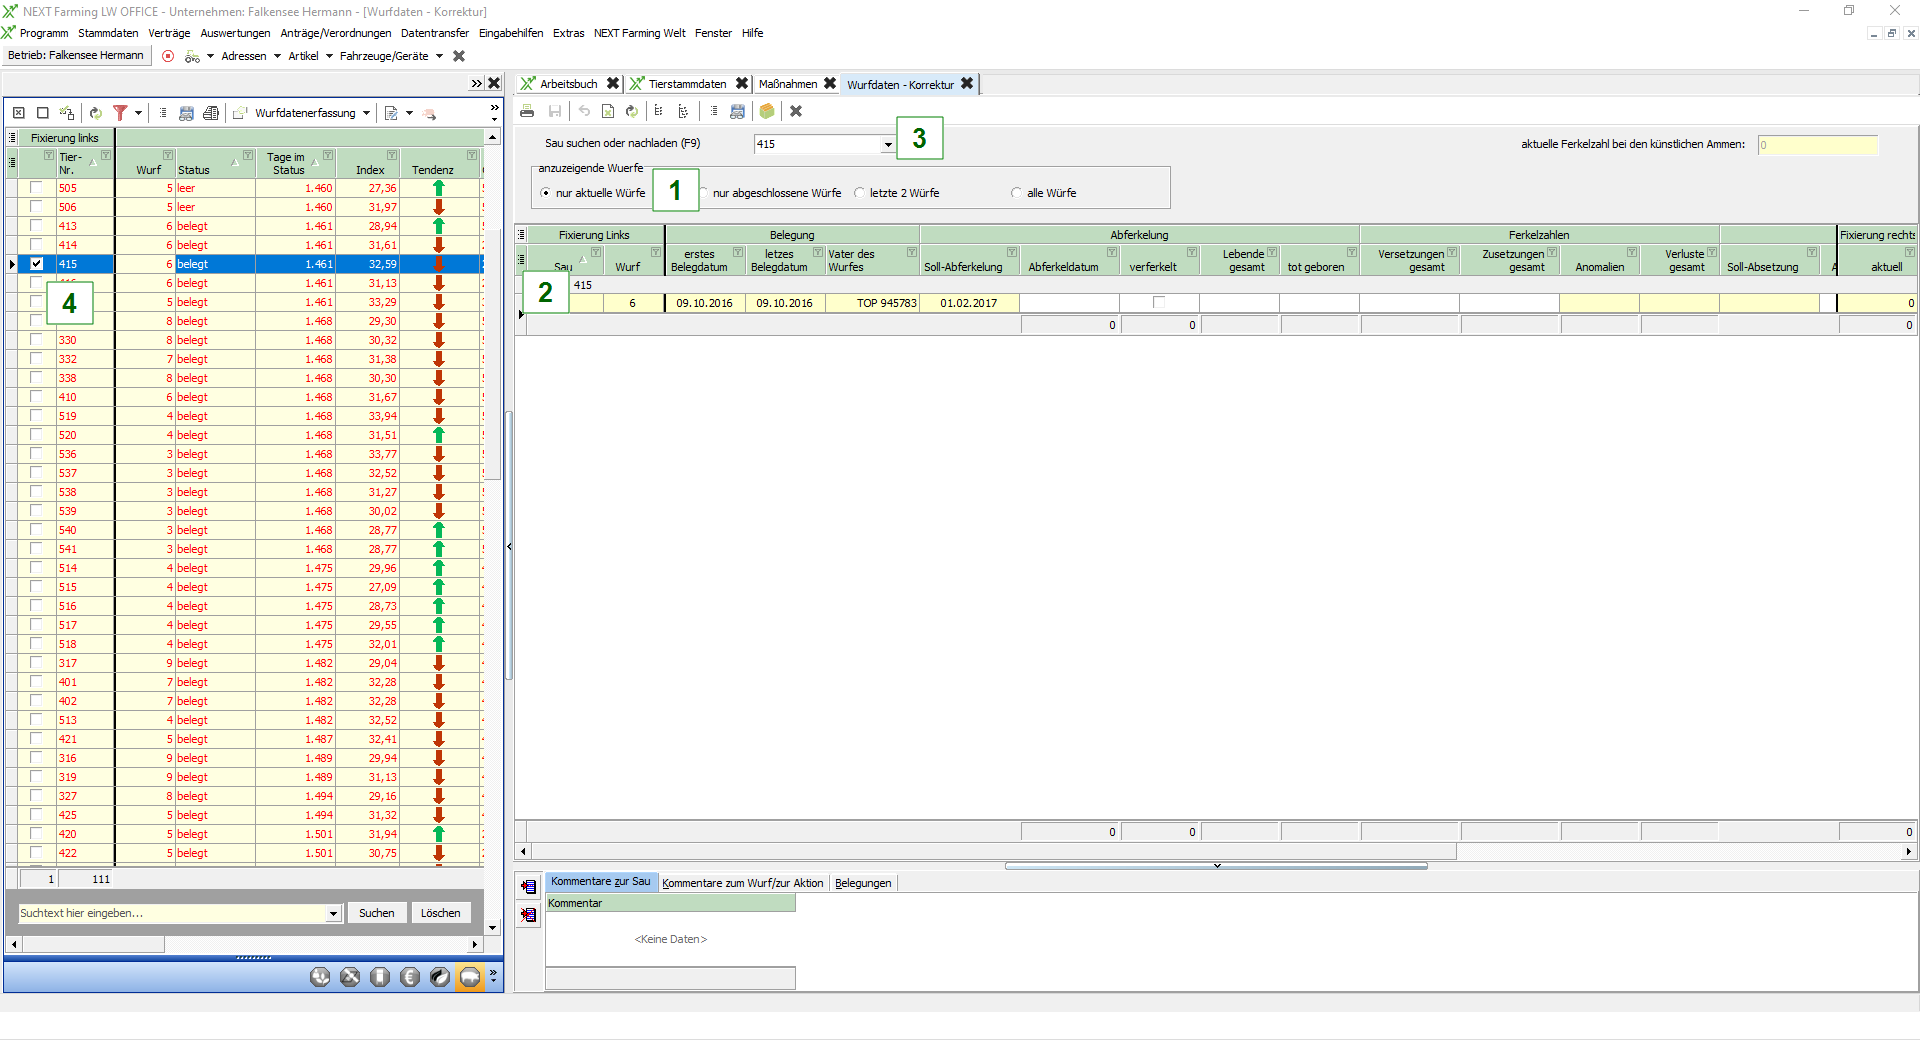Switch to the Tierstammdaten tab

[687, 84]
